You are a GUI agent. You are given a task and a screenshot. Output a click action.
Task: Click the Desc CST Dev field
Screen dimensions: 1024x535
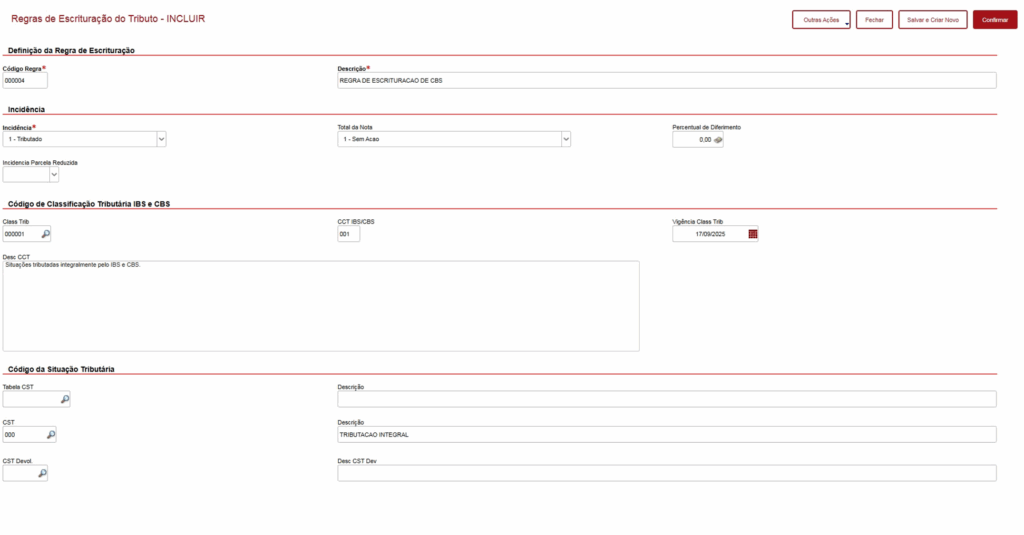(667, 473)
